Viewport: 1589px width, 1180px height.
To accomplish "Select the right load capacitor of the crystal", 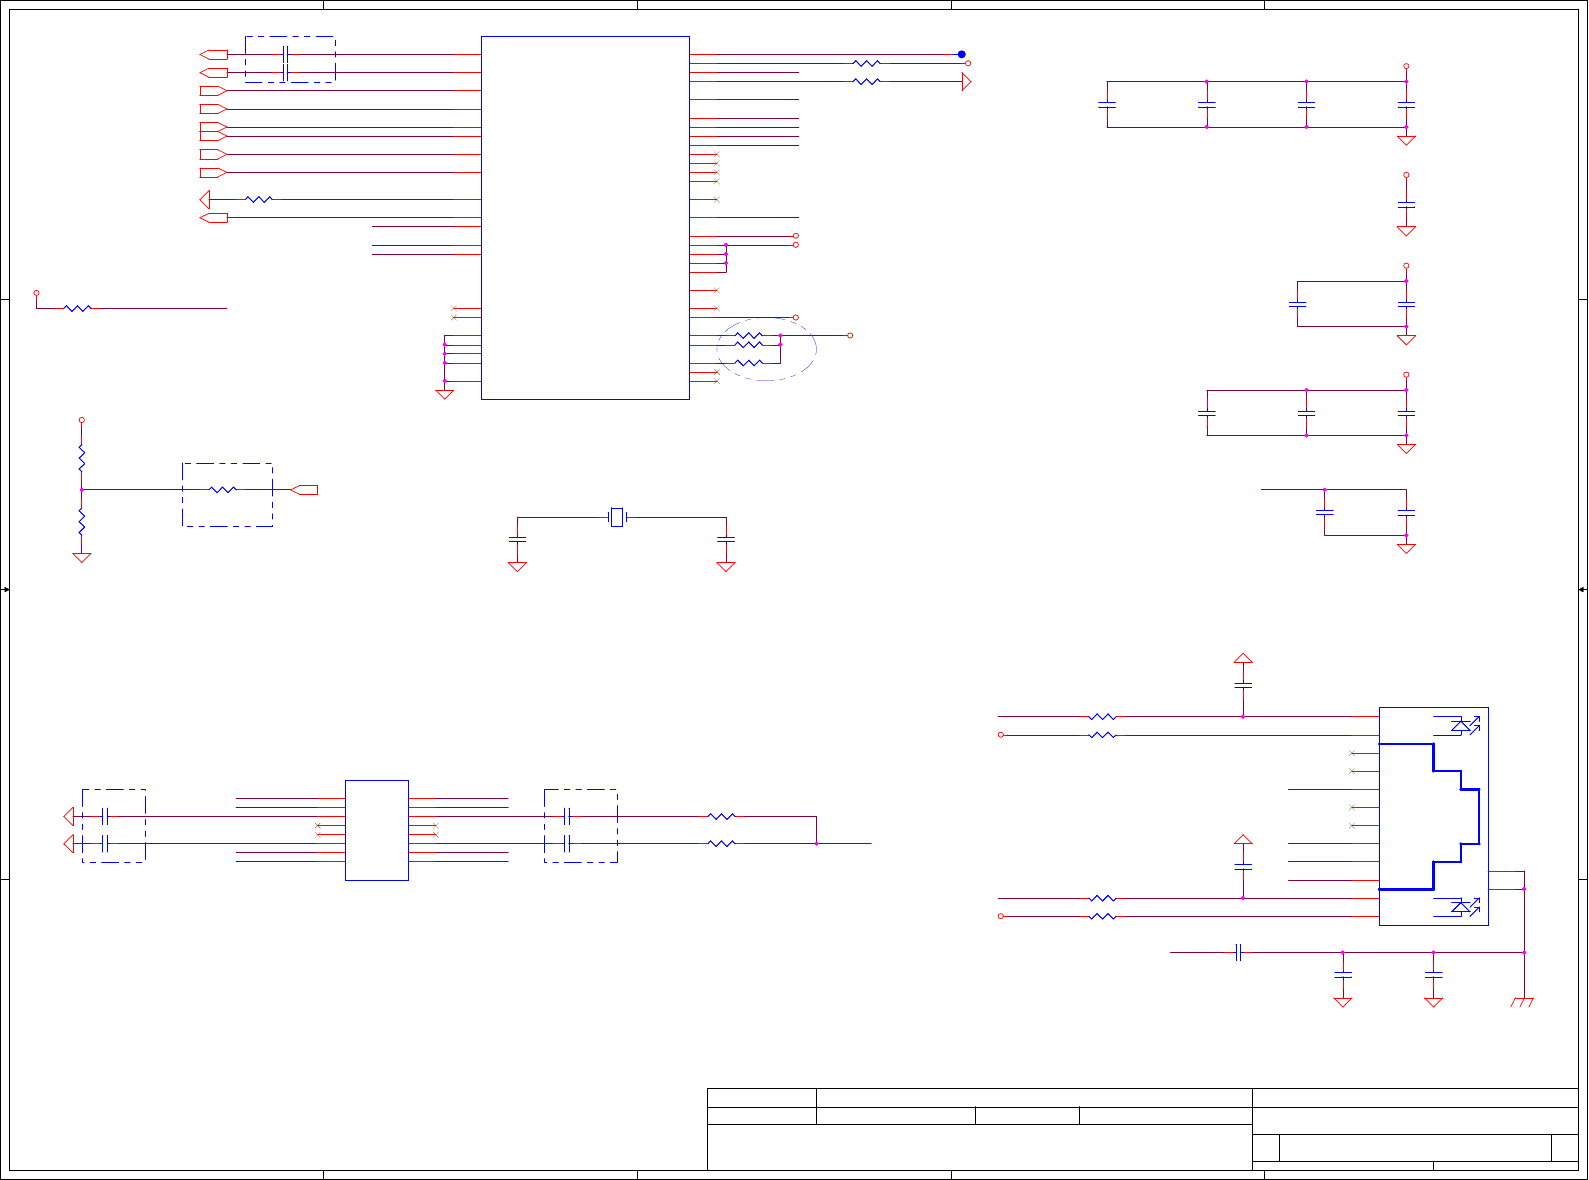I will click(726, 539).
